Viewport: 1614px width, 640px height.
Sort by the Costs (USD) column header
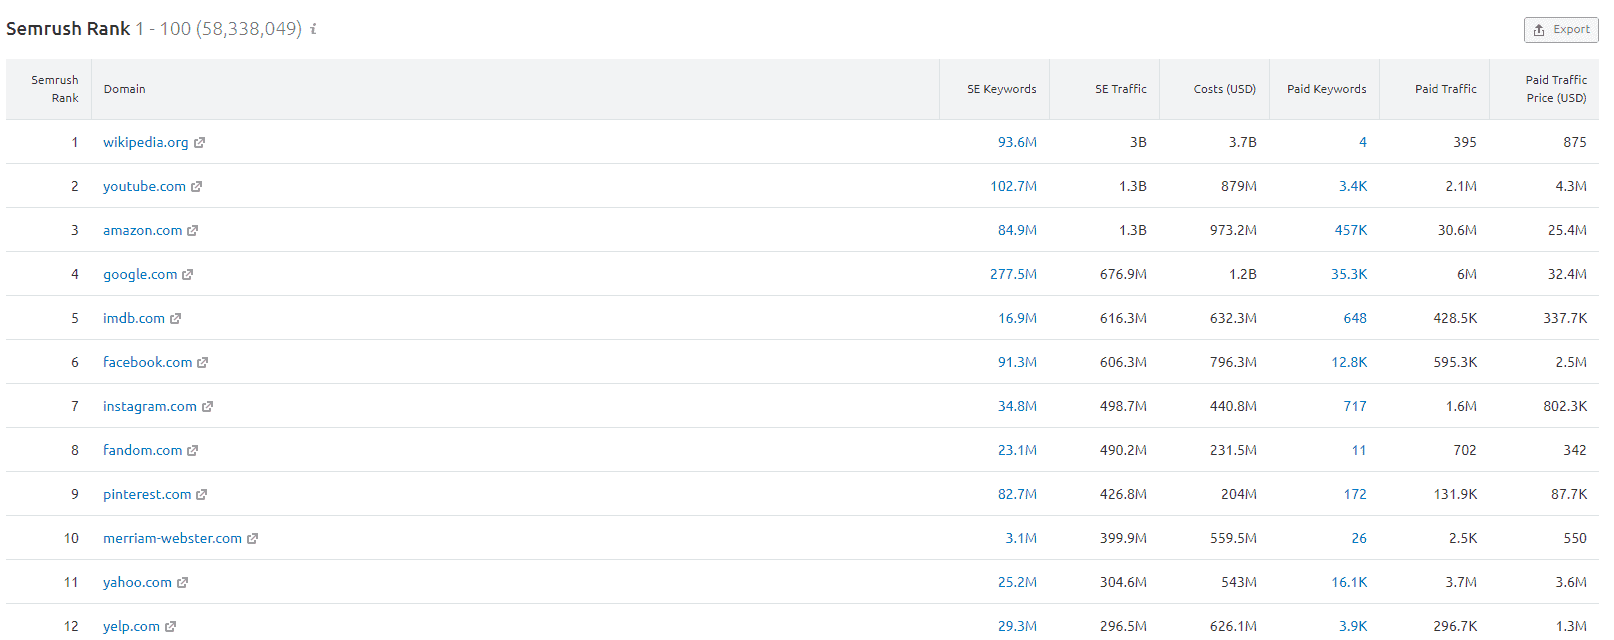[x=1224, y=89]
